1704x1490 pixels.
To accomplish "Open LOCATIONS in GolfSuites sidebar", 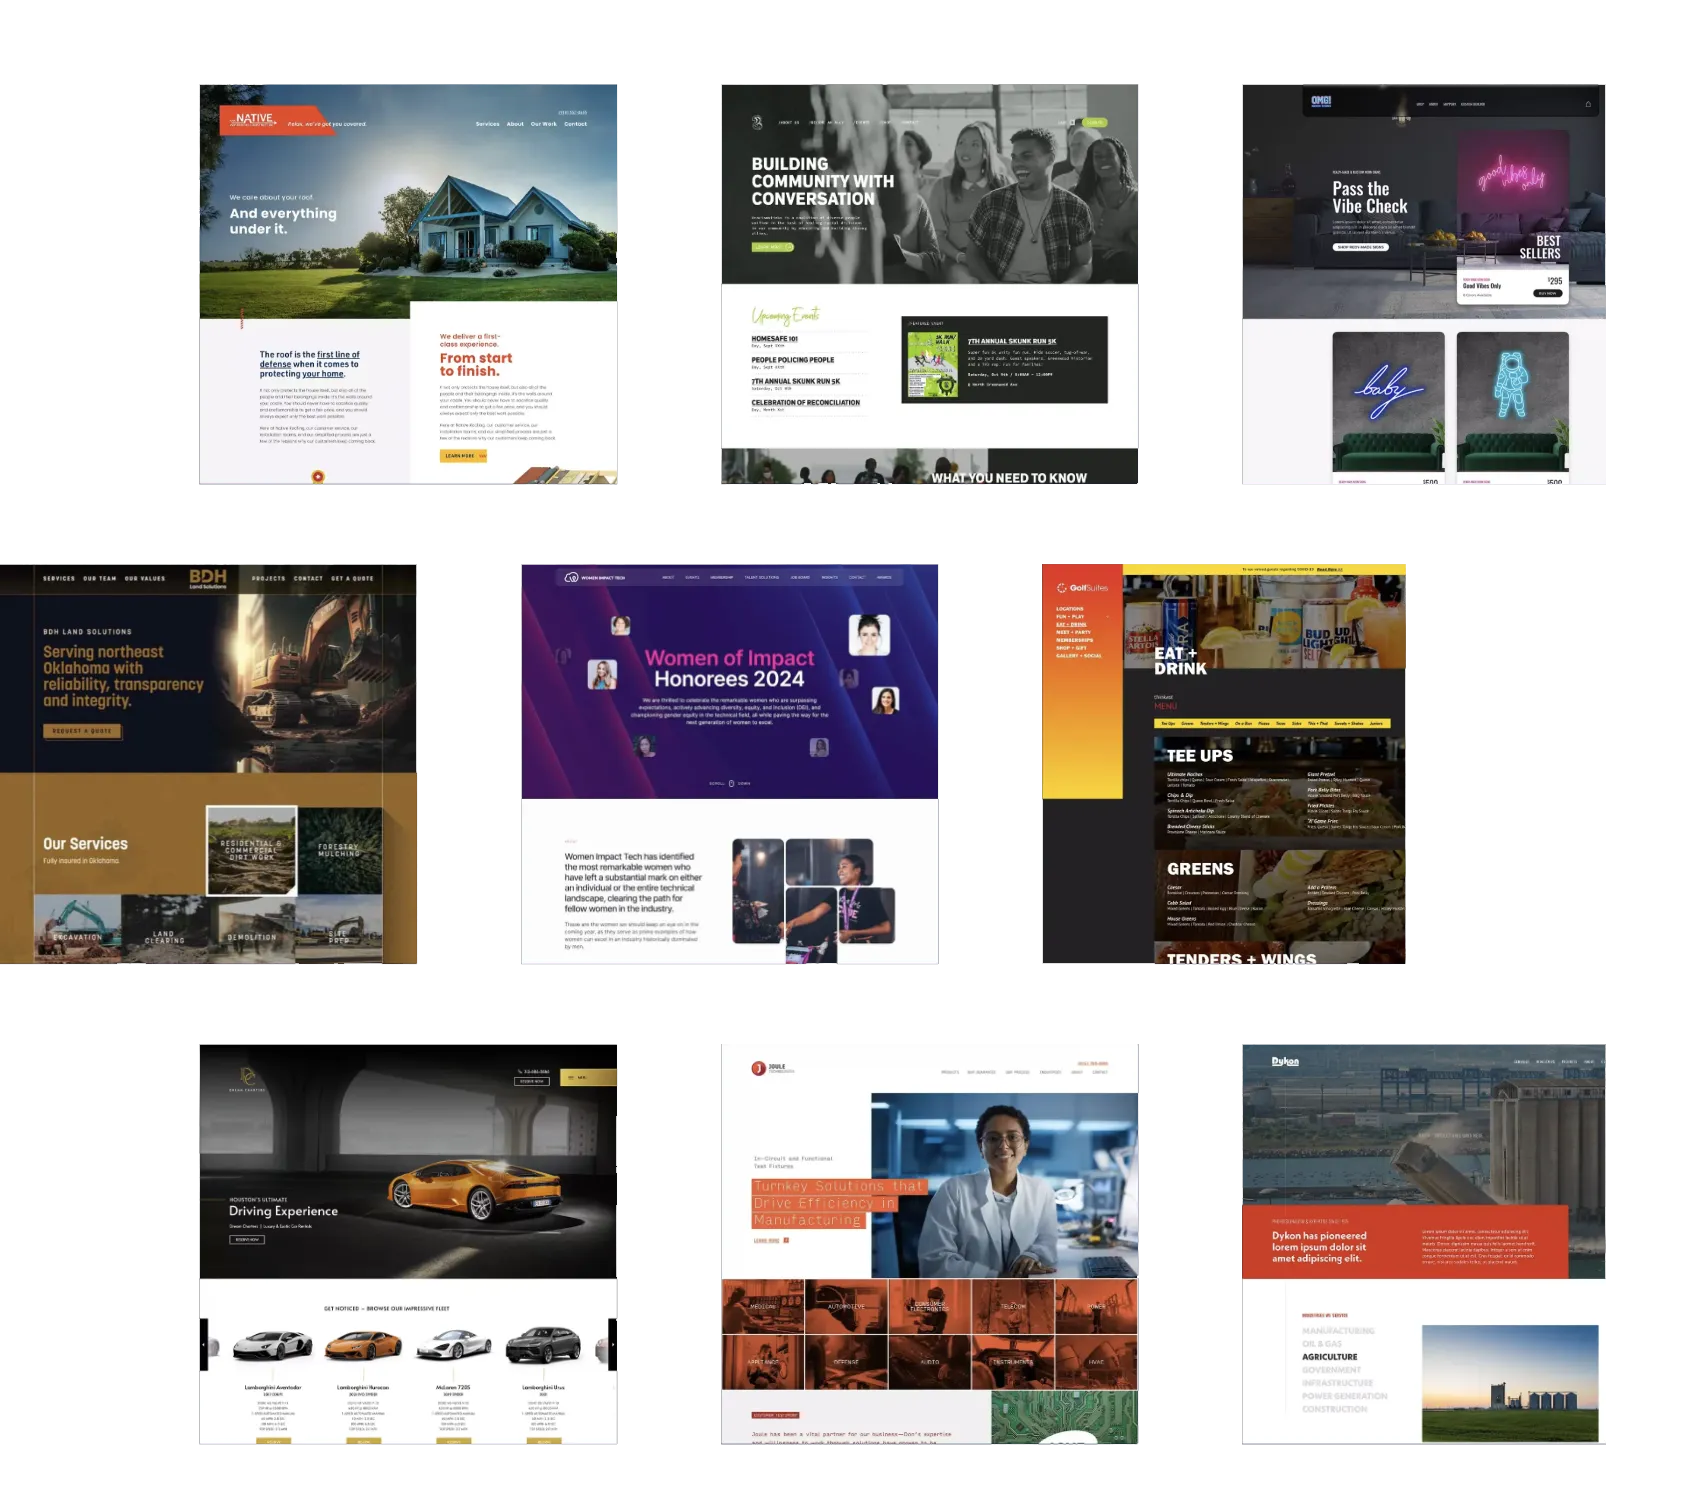I will tap(1069, 608).
